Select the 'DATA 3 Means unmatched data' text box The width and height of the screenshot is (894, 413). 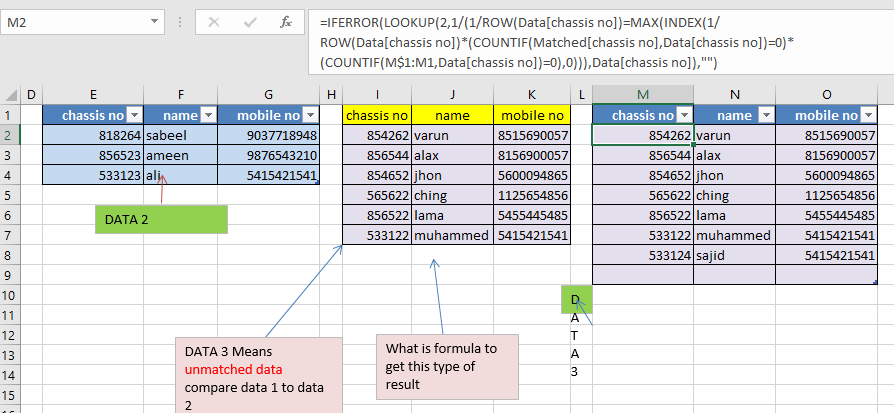tap(259, 375)
